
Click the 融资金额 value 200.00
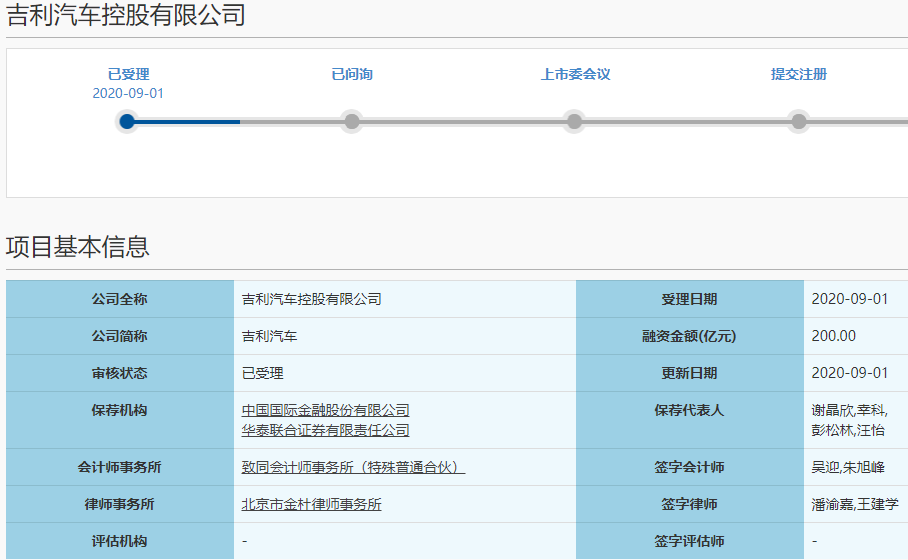(x=833, y=336)
